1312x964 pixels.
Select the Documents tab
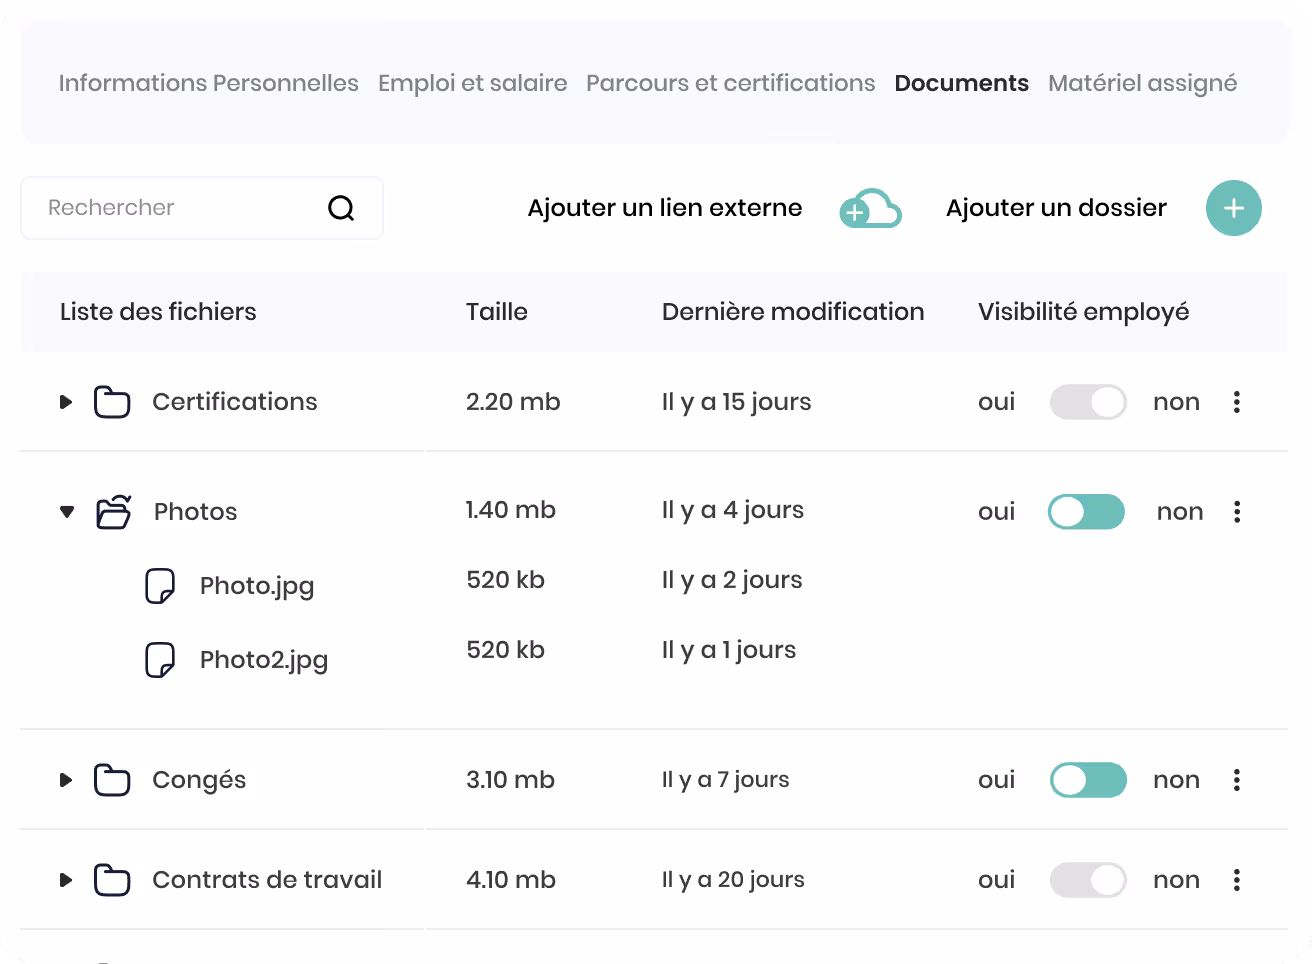coord(962,83)
